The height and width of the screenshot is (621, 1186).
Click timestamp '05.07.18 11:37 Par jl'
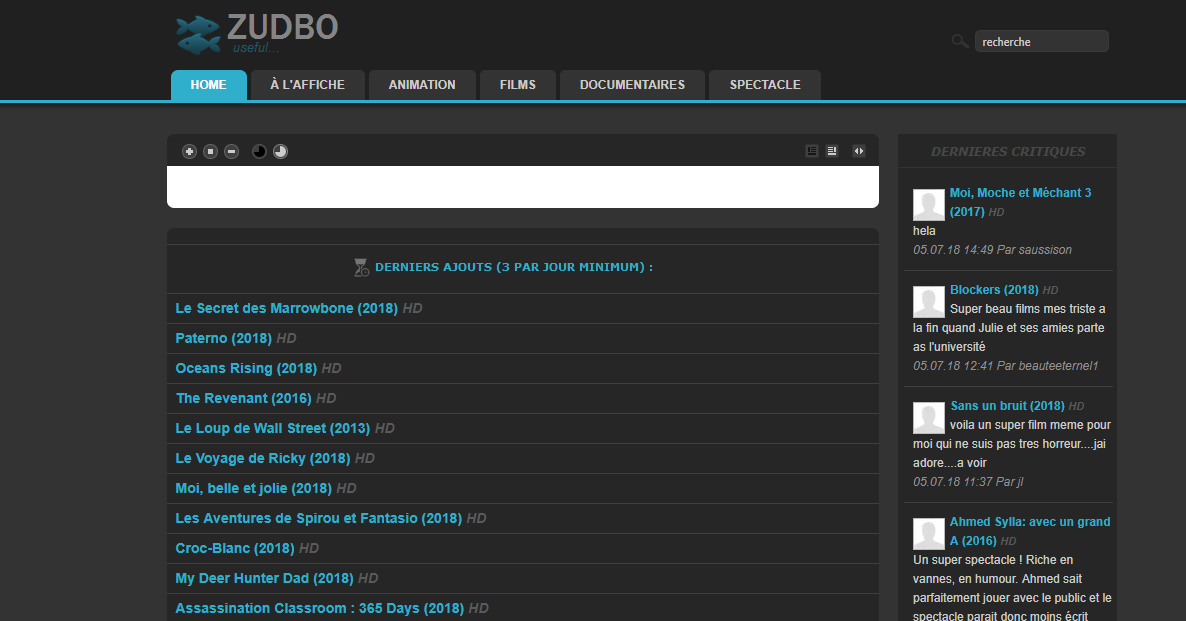pyautogui.click(x=968, y=482)
